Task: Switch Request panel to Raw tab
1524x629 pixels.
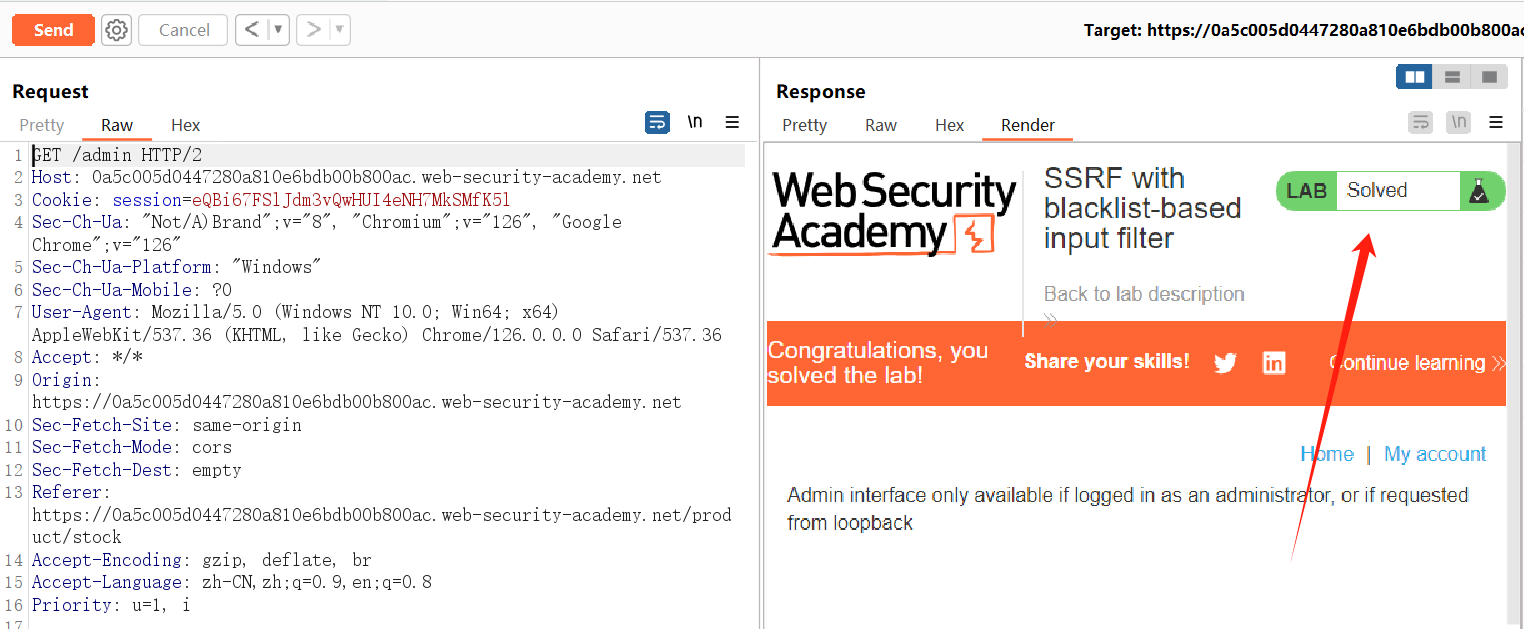Action: pyautogui.click(x=117, y=125)
